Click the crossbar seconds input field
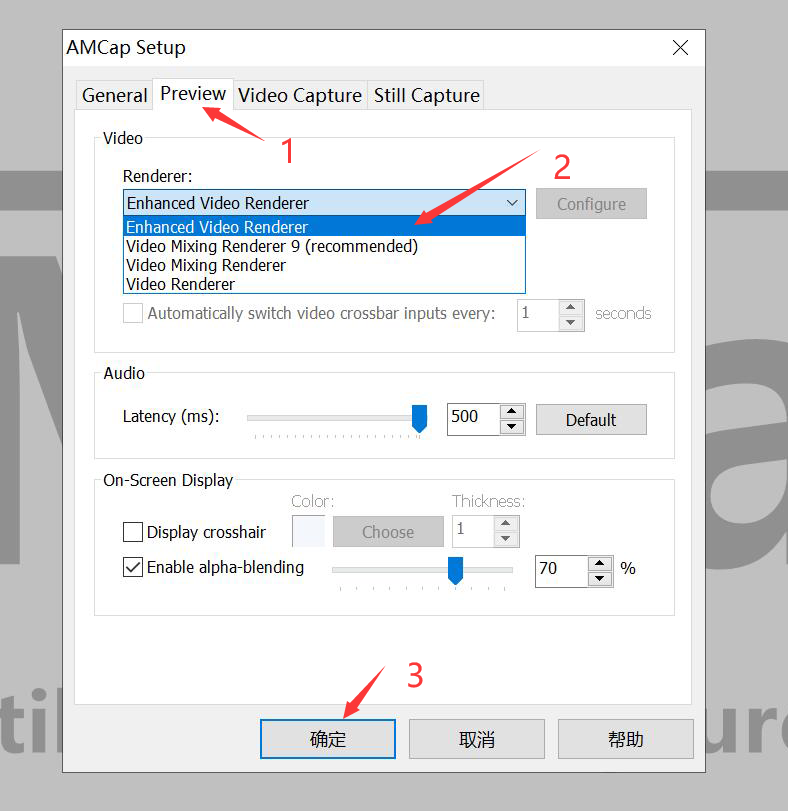Image resolution: width=788 pixels, height=811 pixels. click(x=538, y=315)
